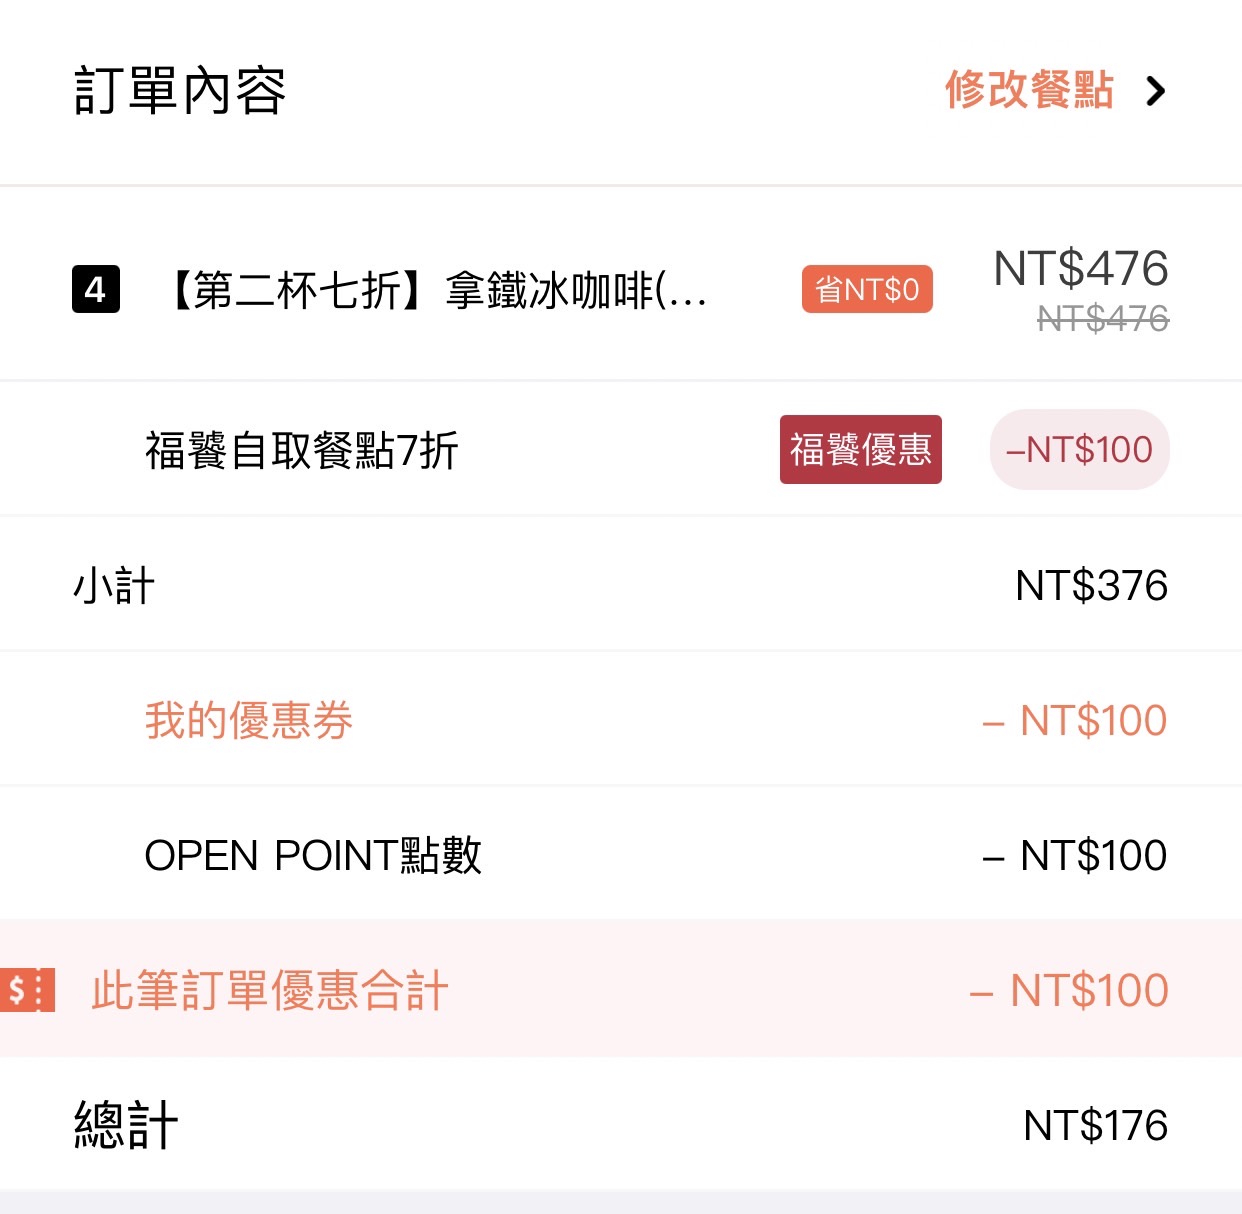The height and width of the screenshot is (1214, 1242).
Task: Tap the OPEN POINT – NT$100 value
Action: (1075, 855)
